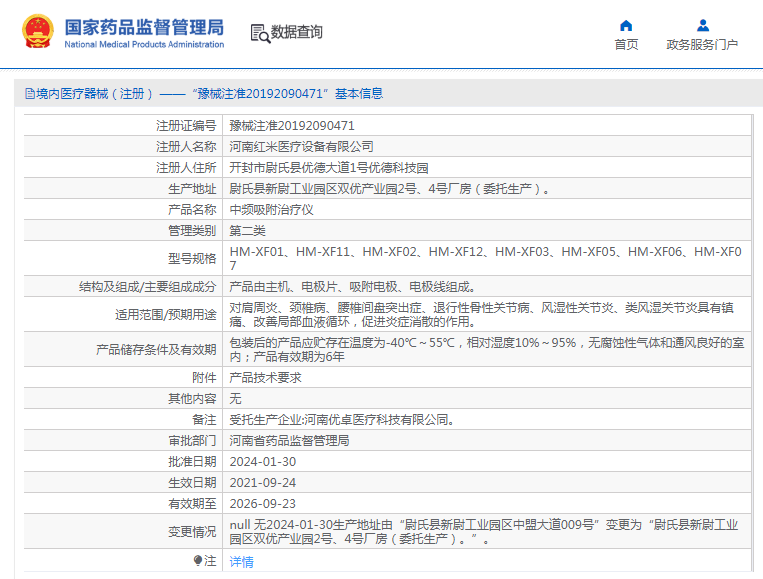
Task: Click the 审批部门 row label
Action: tap(192, 440)
